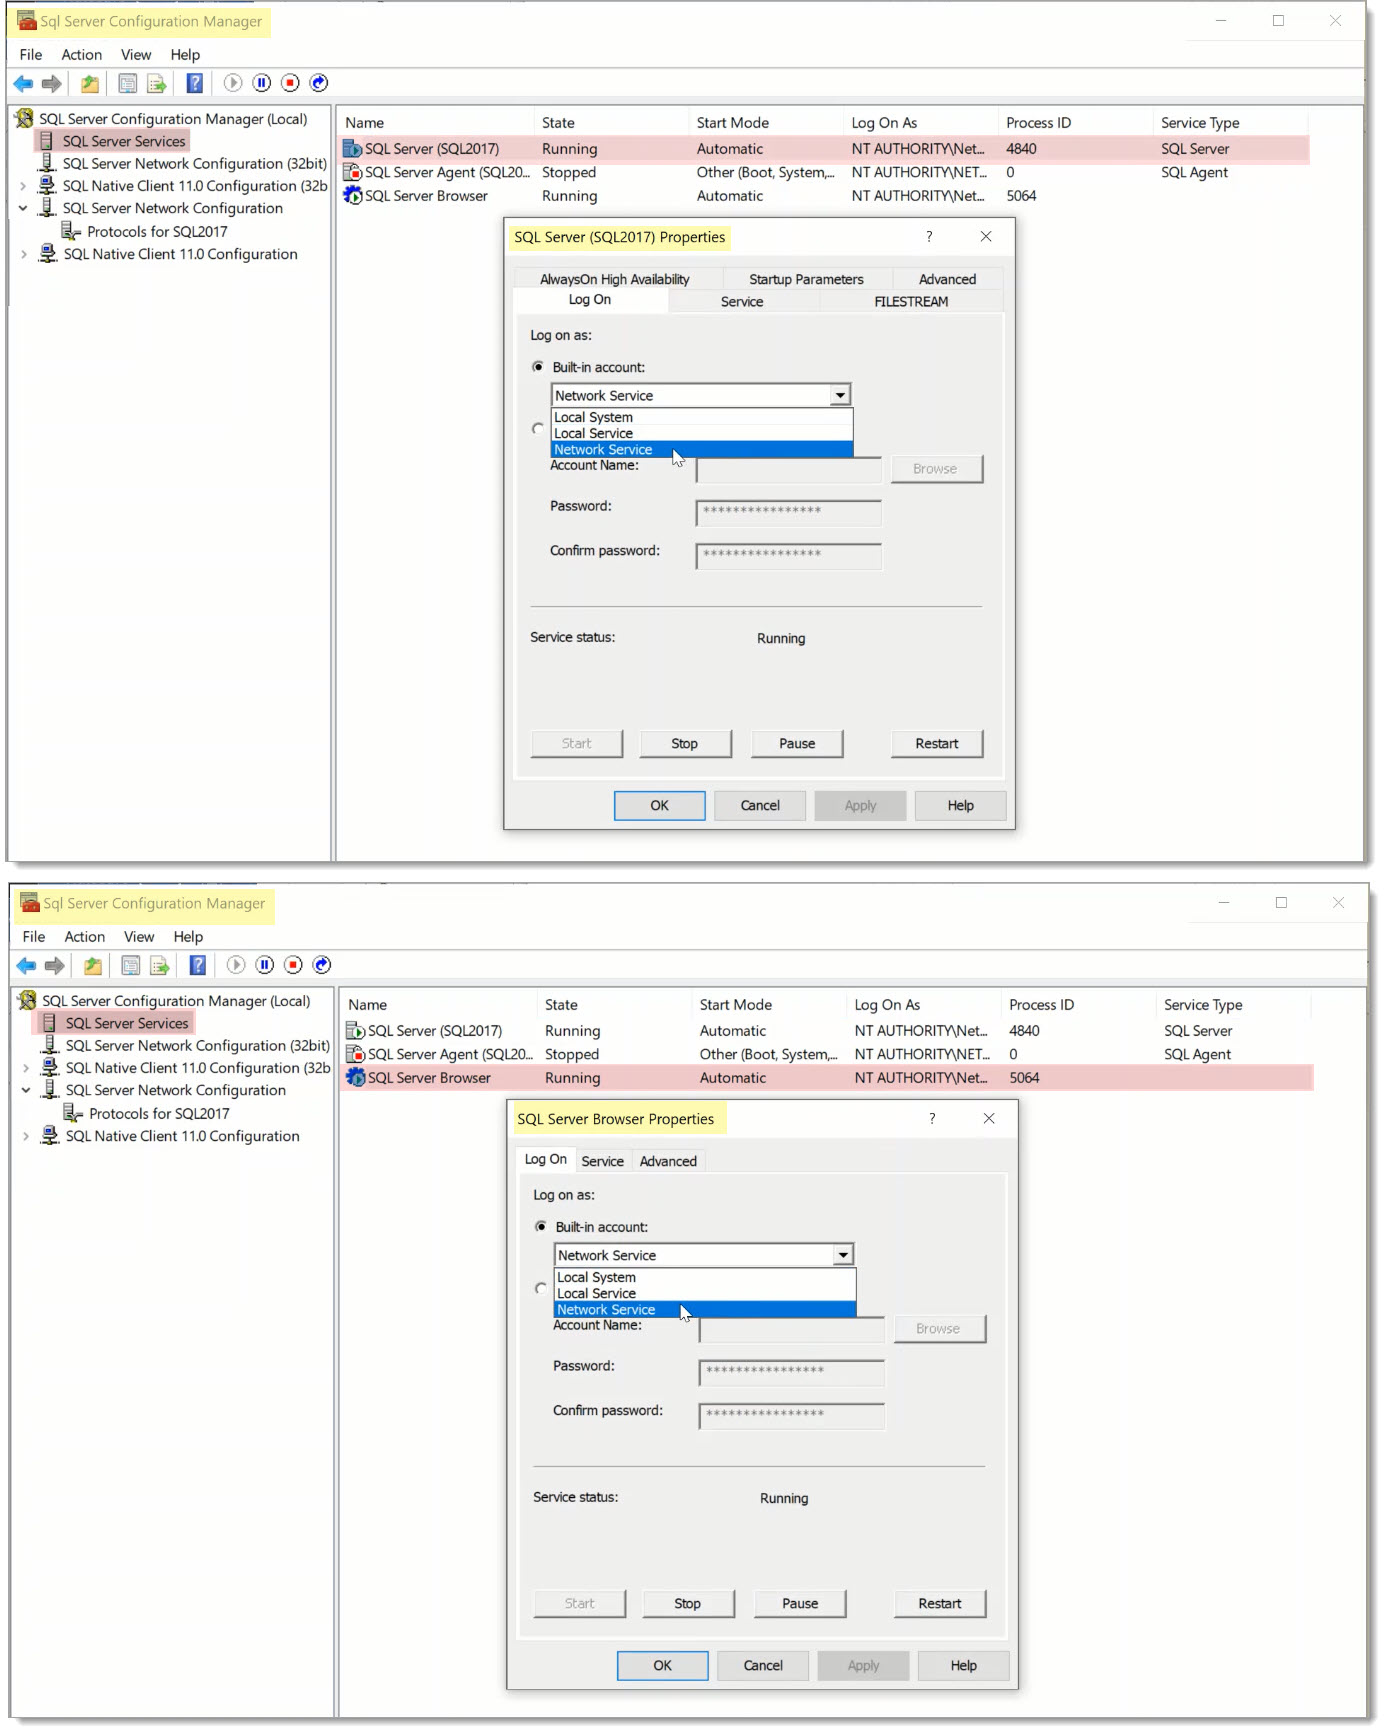Expand bottom SQL Native Client 11.0 Configuration node, upper tree
Image resolution: width=1385 pixels, height=1733 pixels.
[x=23, y=254]
